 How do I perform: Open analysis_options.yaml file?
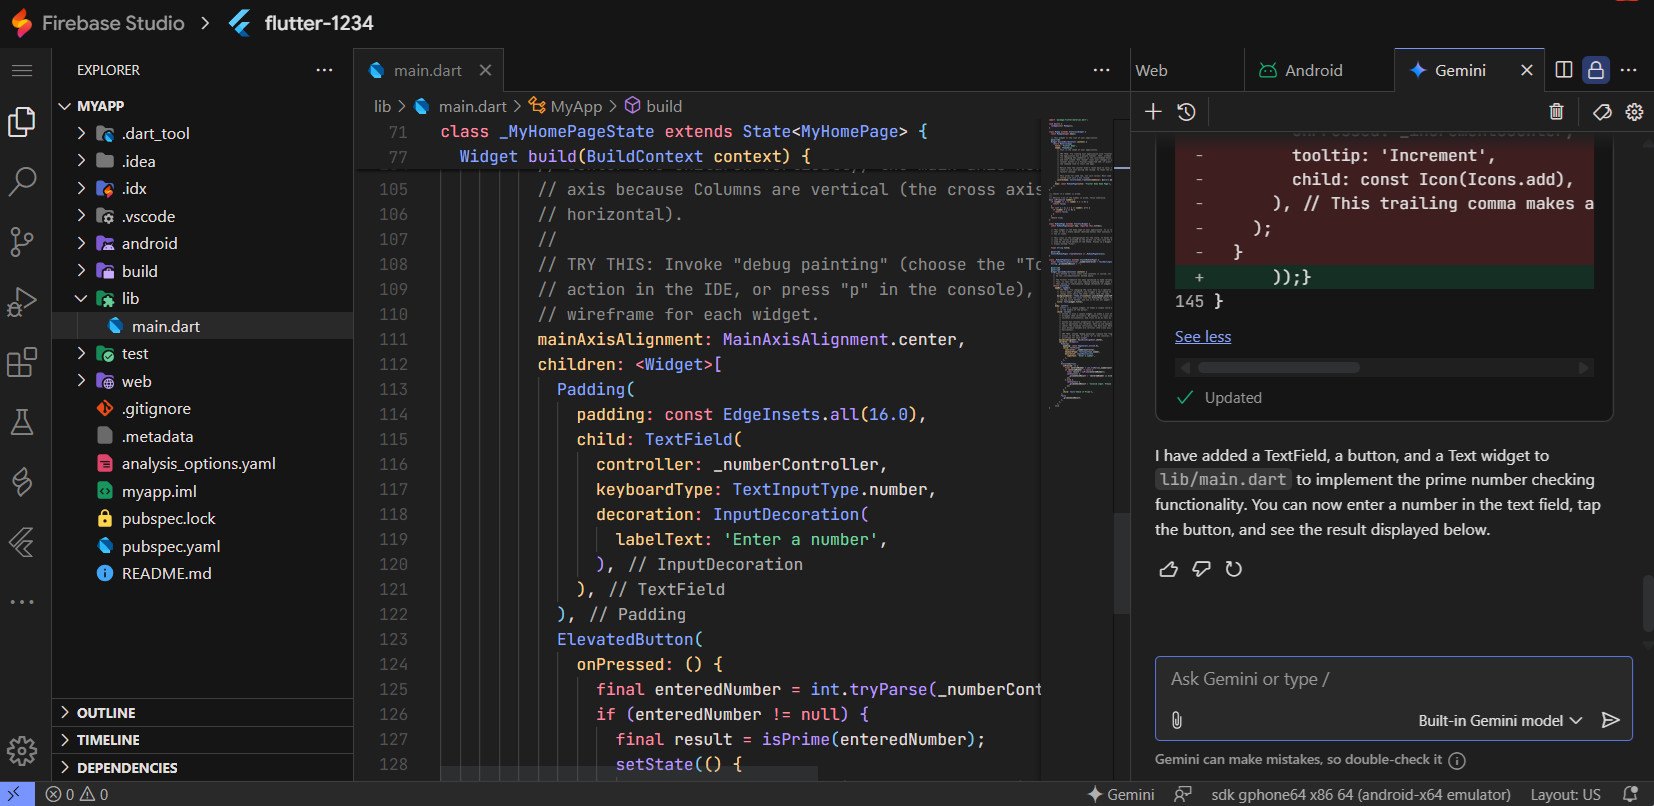click(x=203, y=463)
